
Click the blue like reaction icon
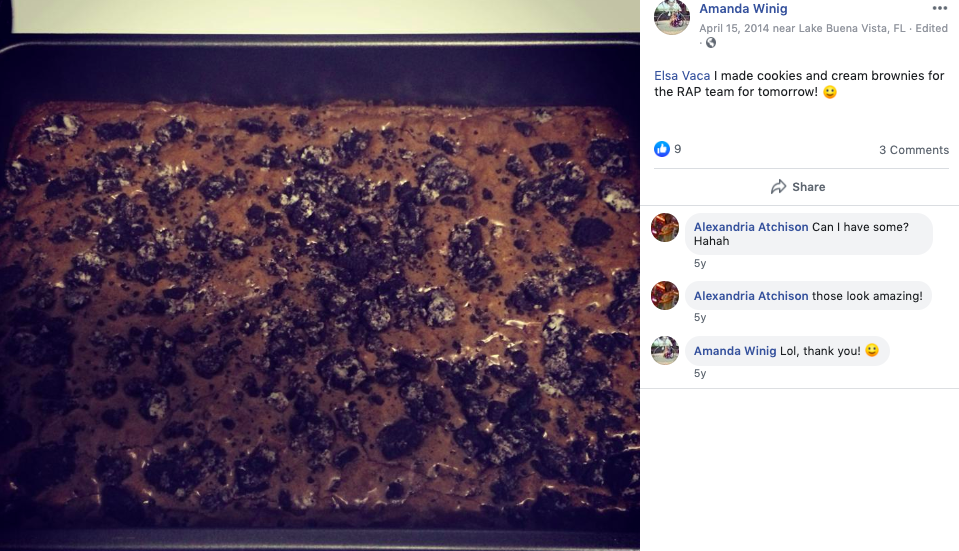662,149
